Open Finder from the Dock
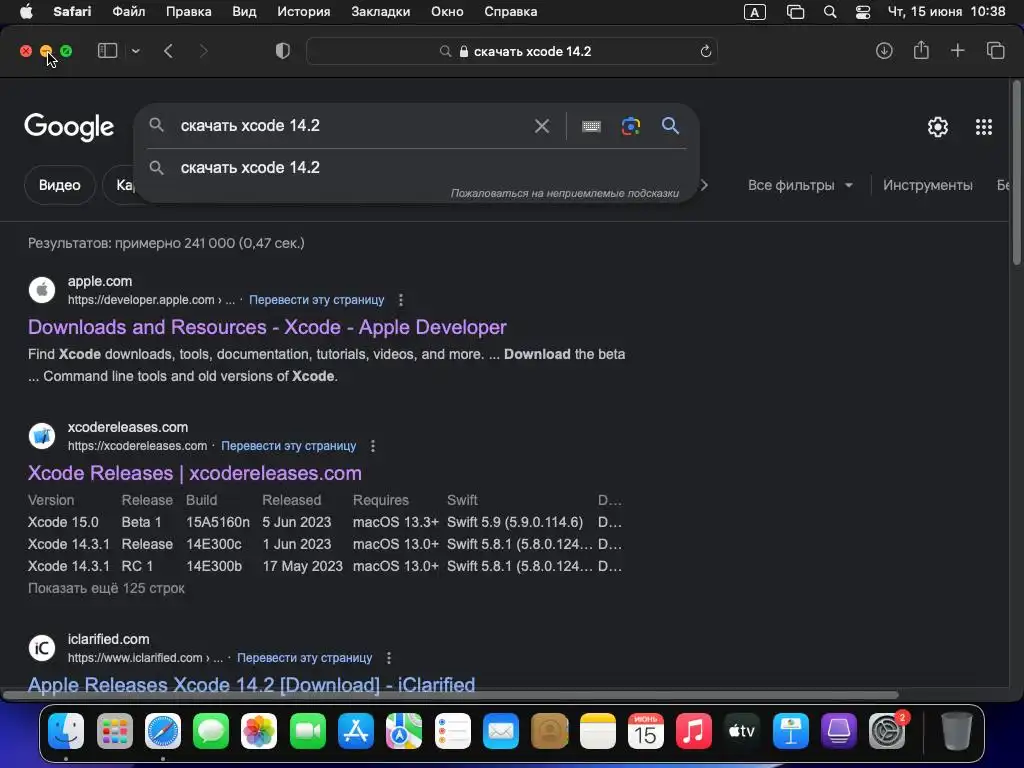This screenshot has height=768, width=1024. tap(66, 731)
